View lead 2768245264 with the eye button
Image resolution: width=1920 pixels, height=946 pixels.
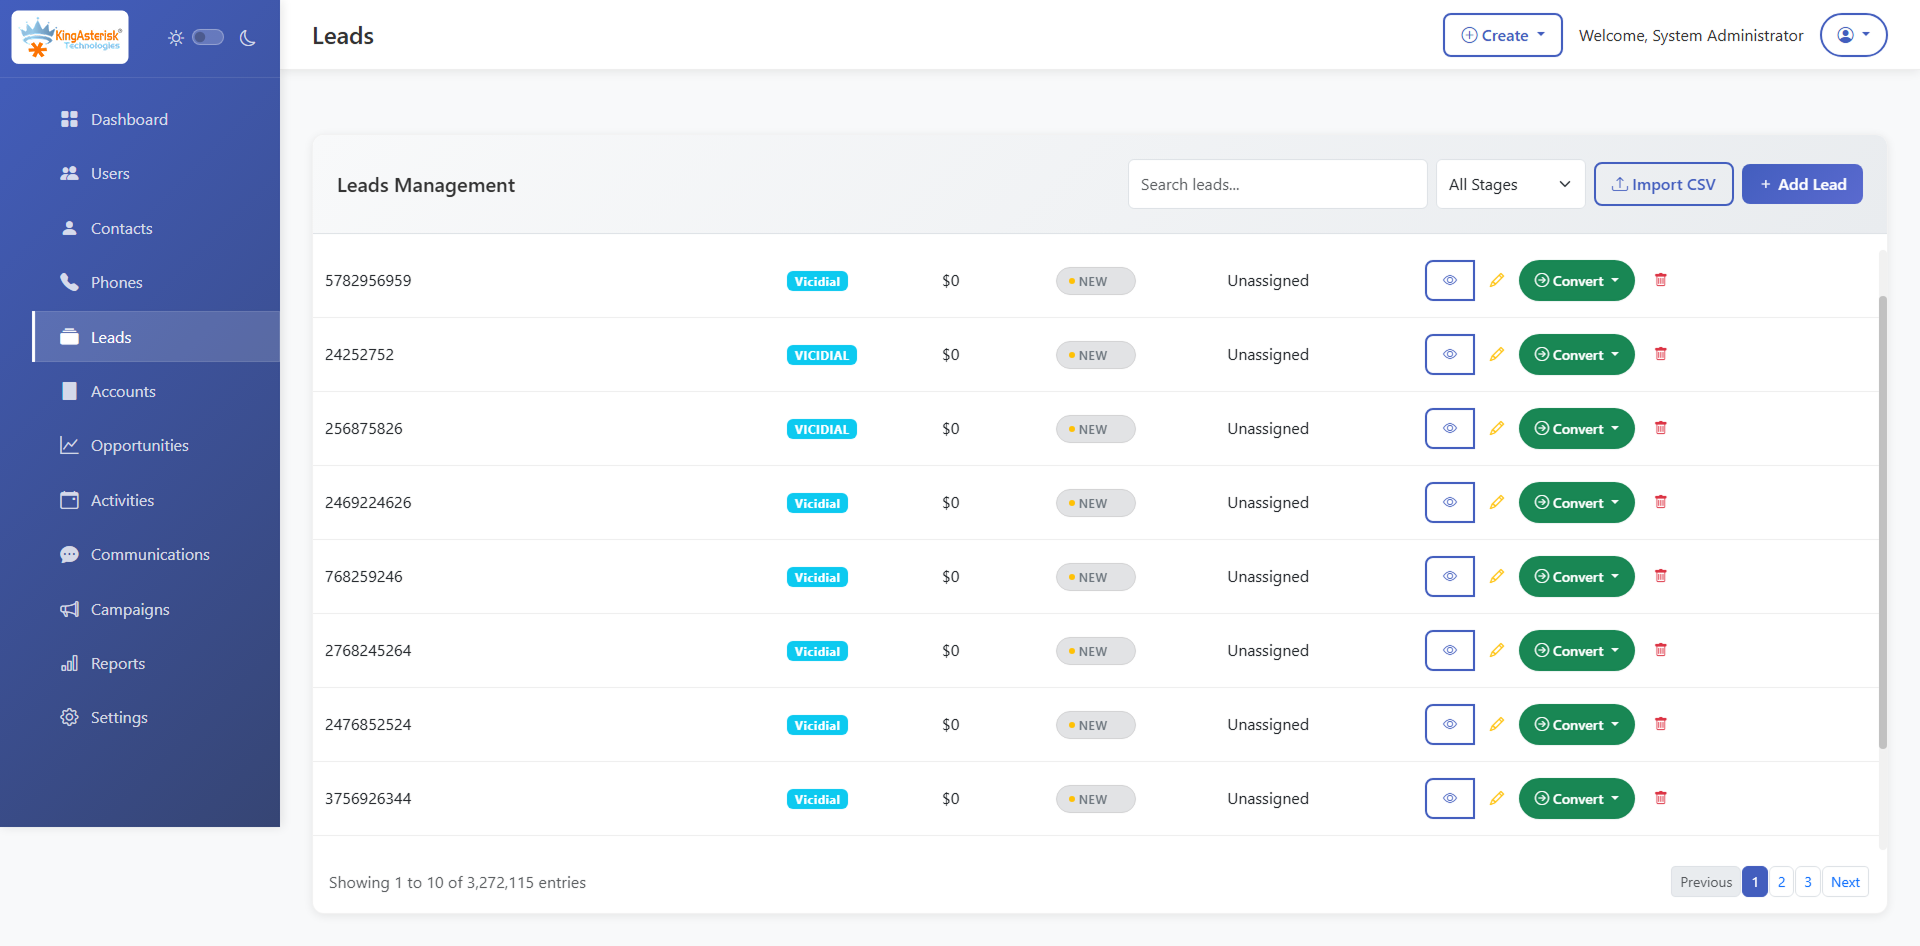coord(1449,651)
